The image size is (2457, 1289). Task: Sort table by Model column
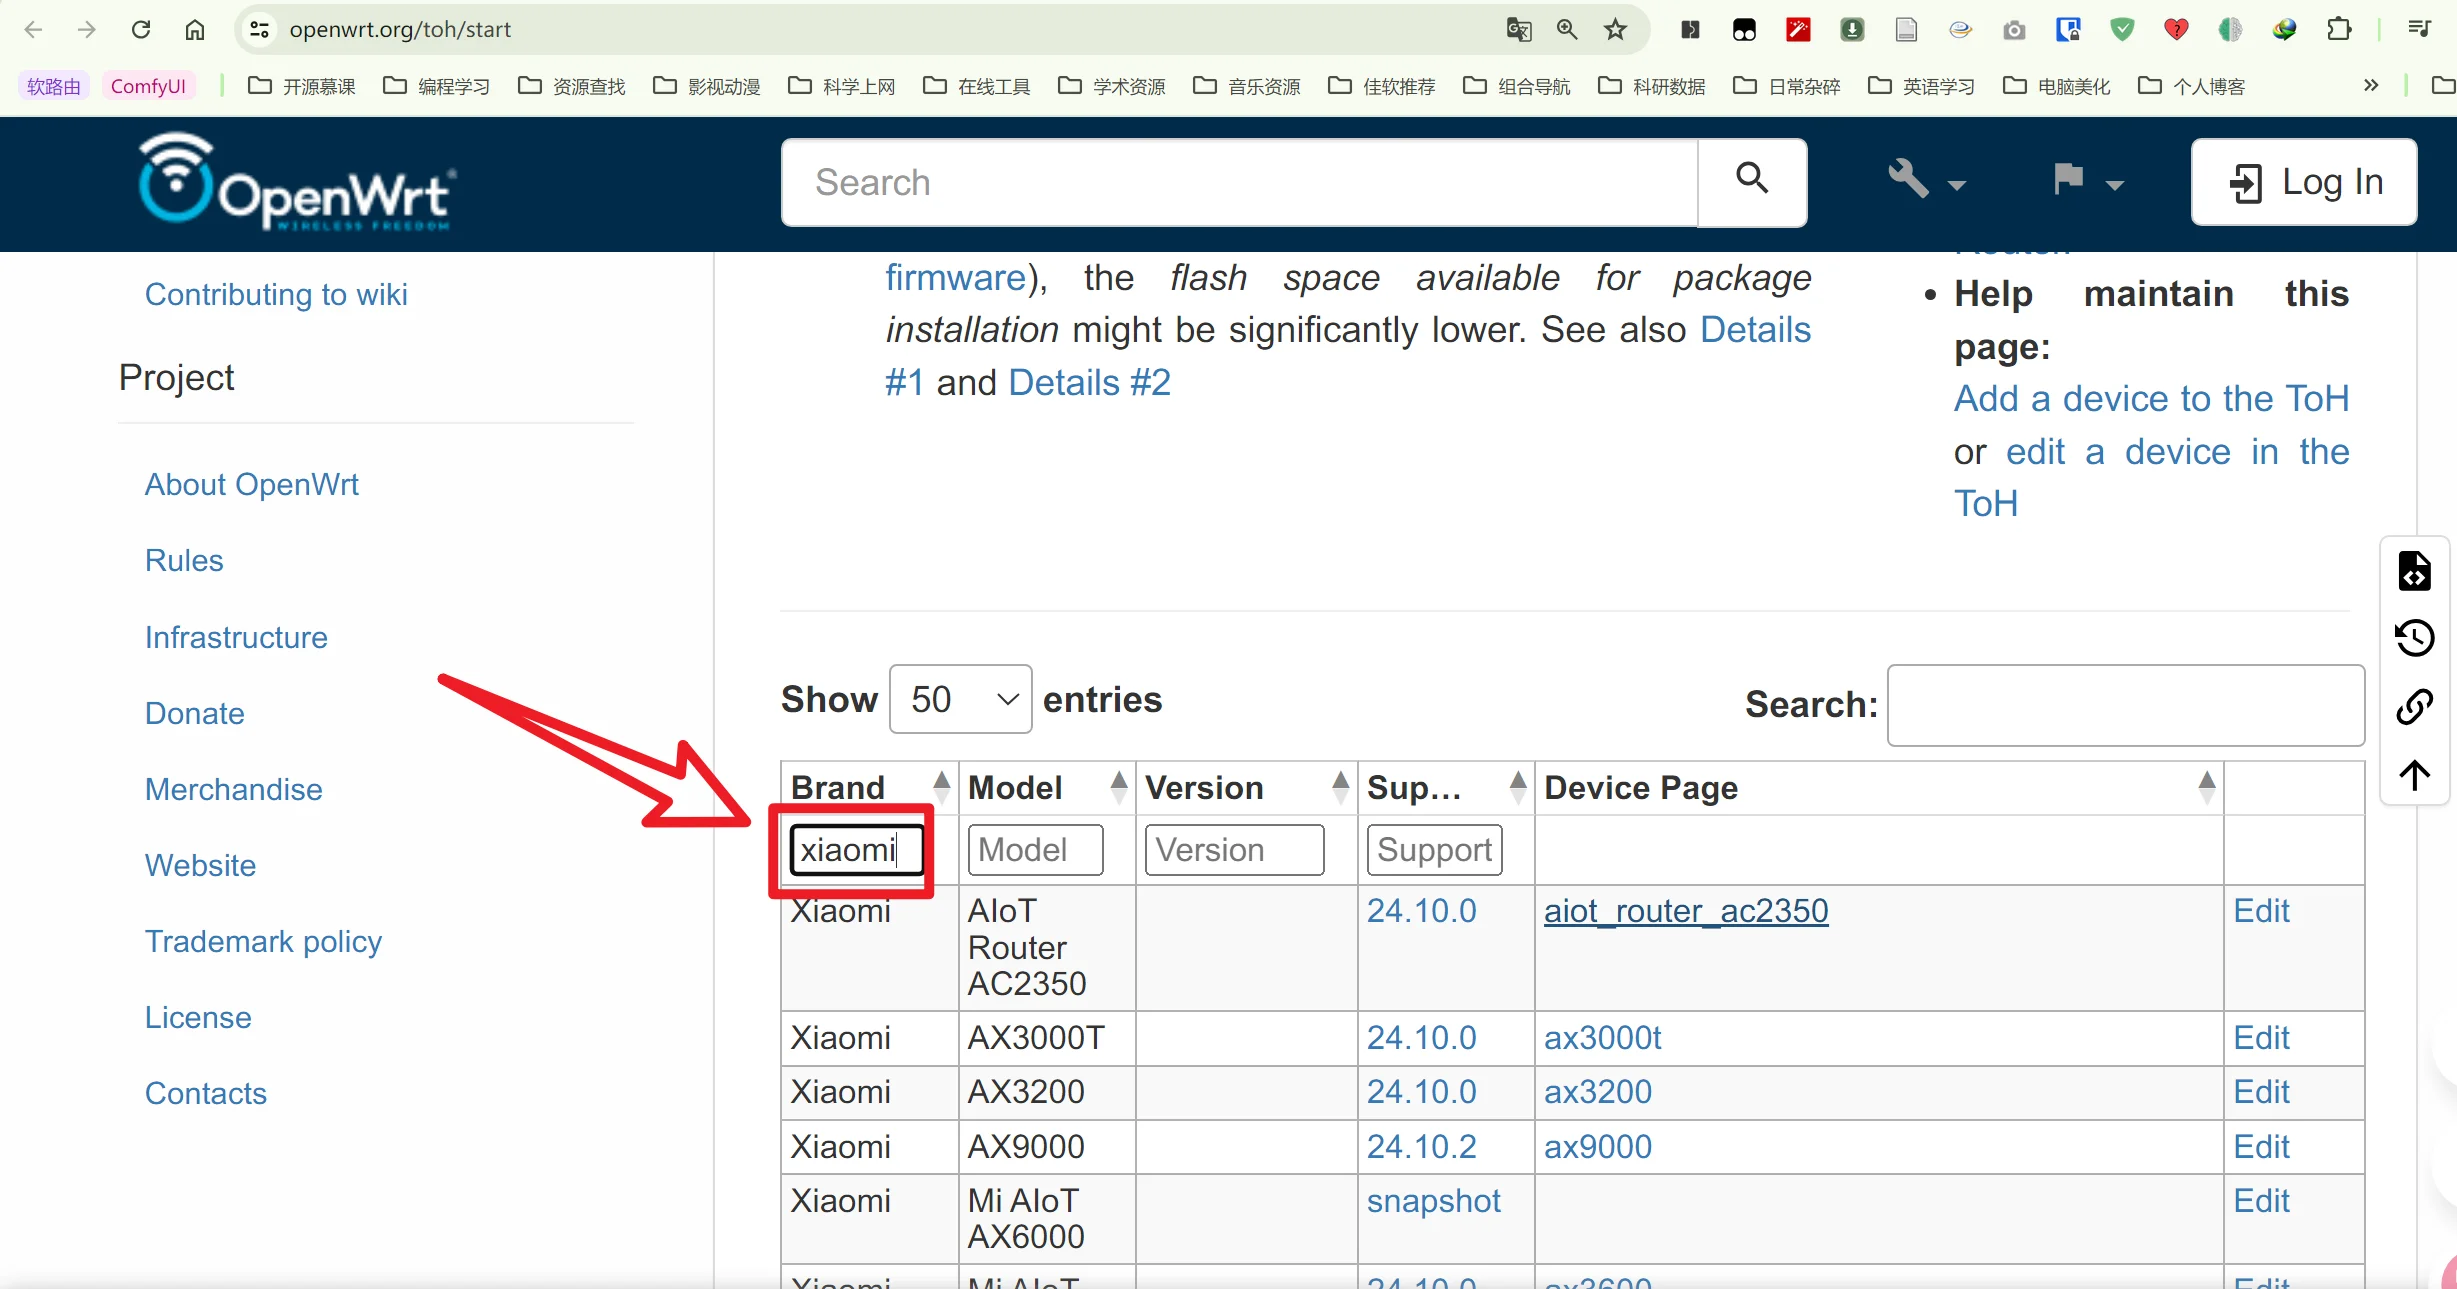click(1047, 788)
